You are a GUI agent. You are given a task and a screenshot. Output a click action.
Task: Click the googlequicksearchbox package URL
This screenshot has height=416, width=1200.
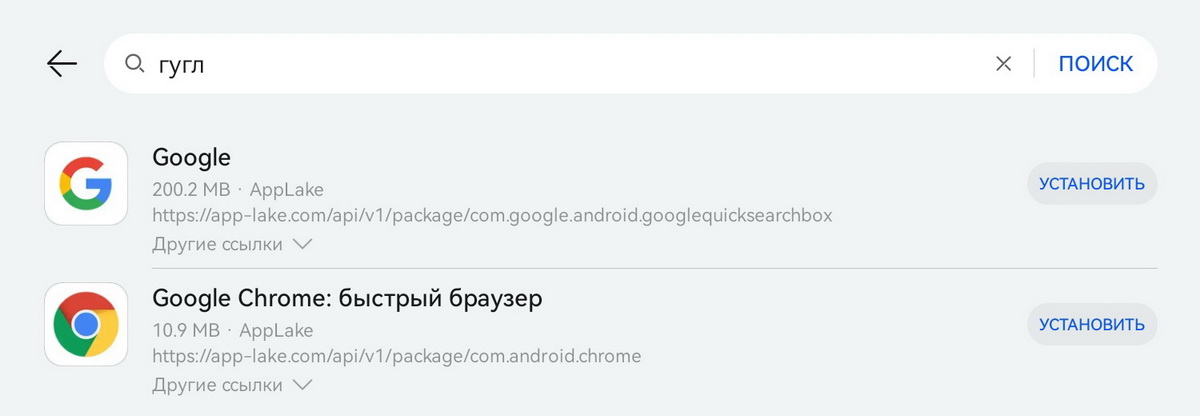(492, 215)
